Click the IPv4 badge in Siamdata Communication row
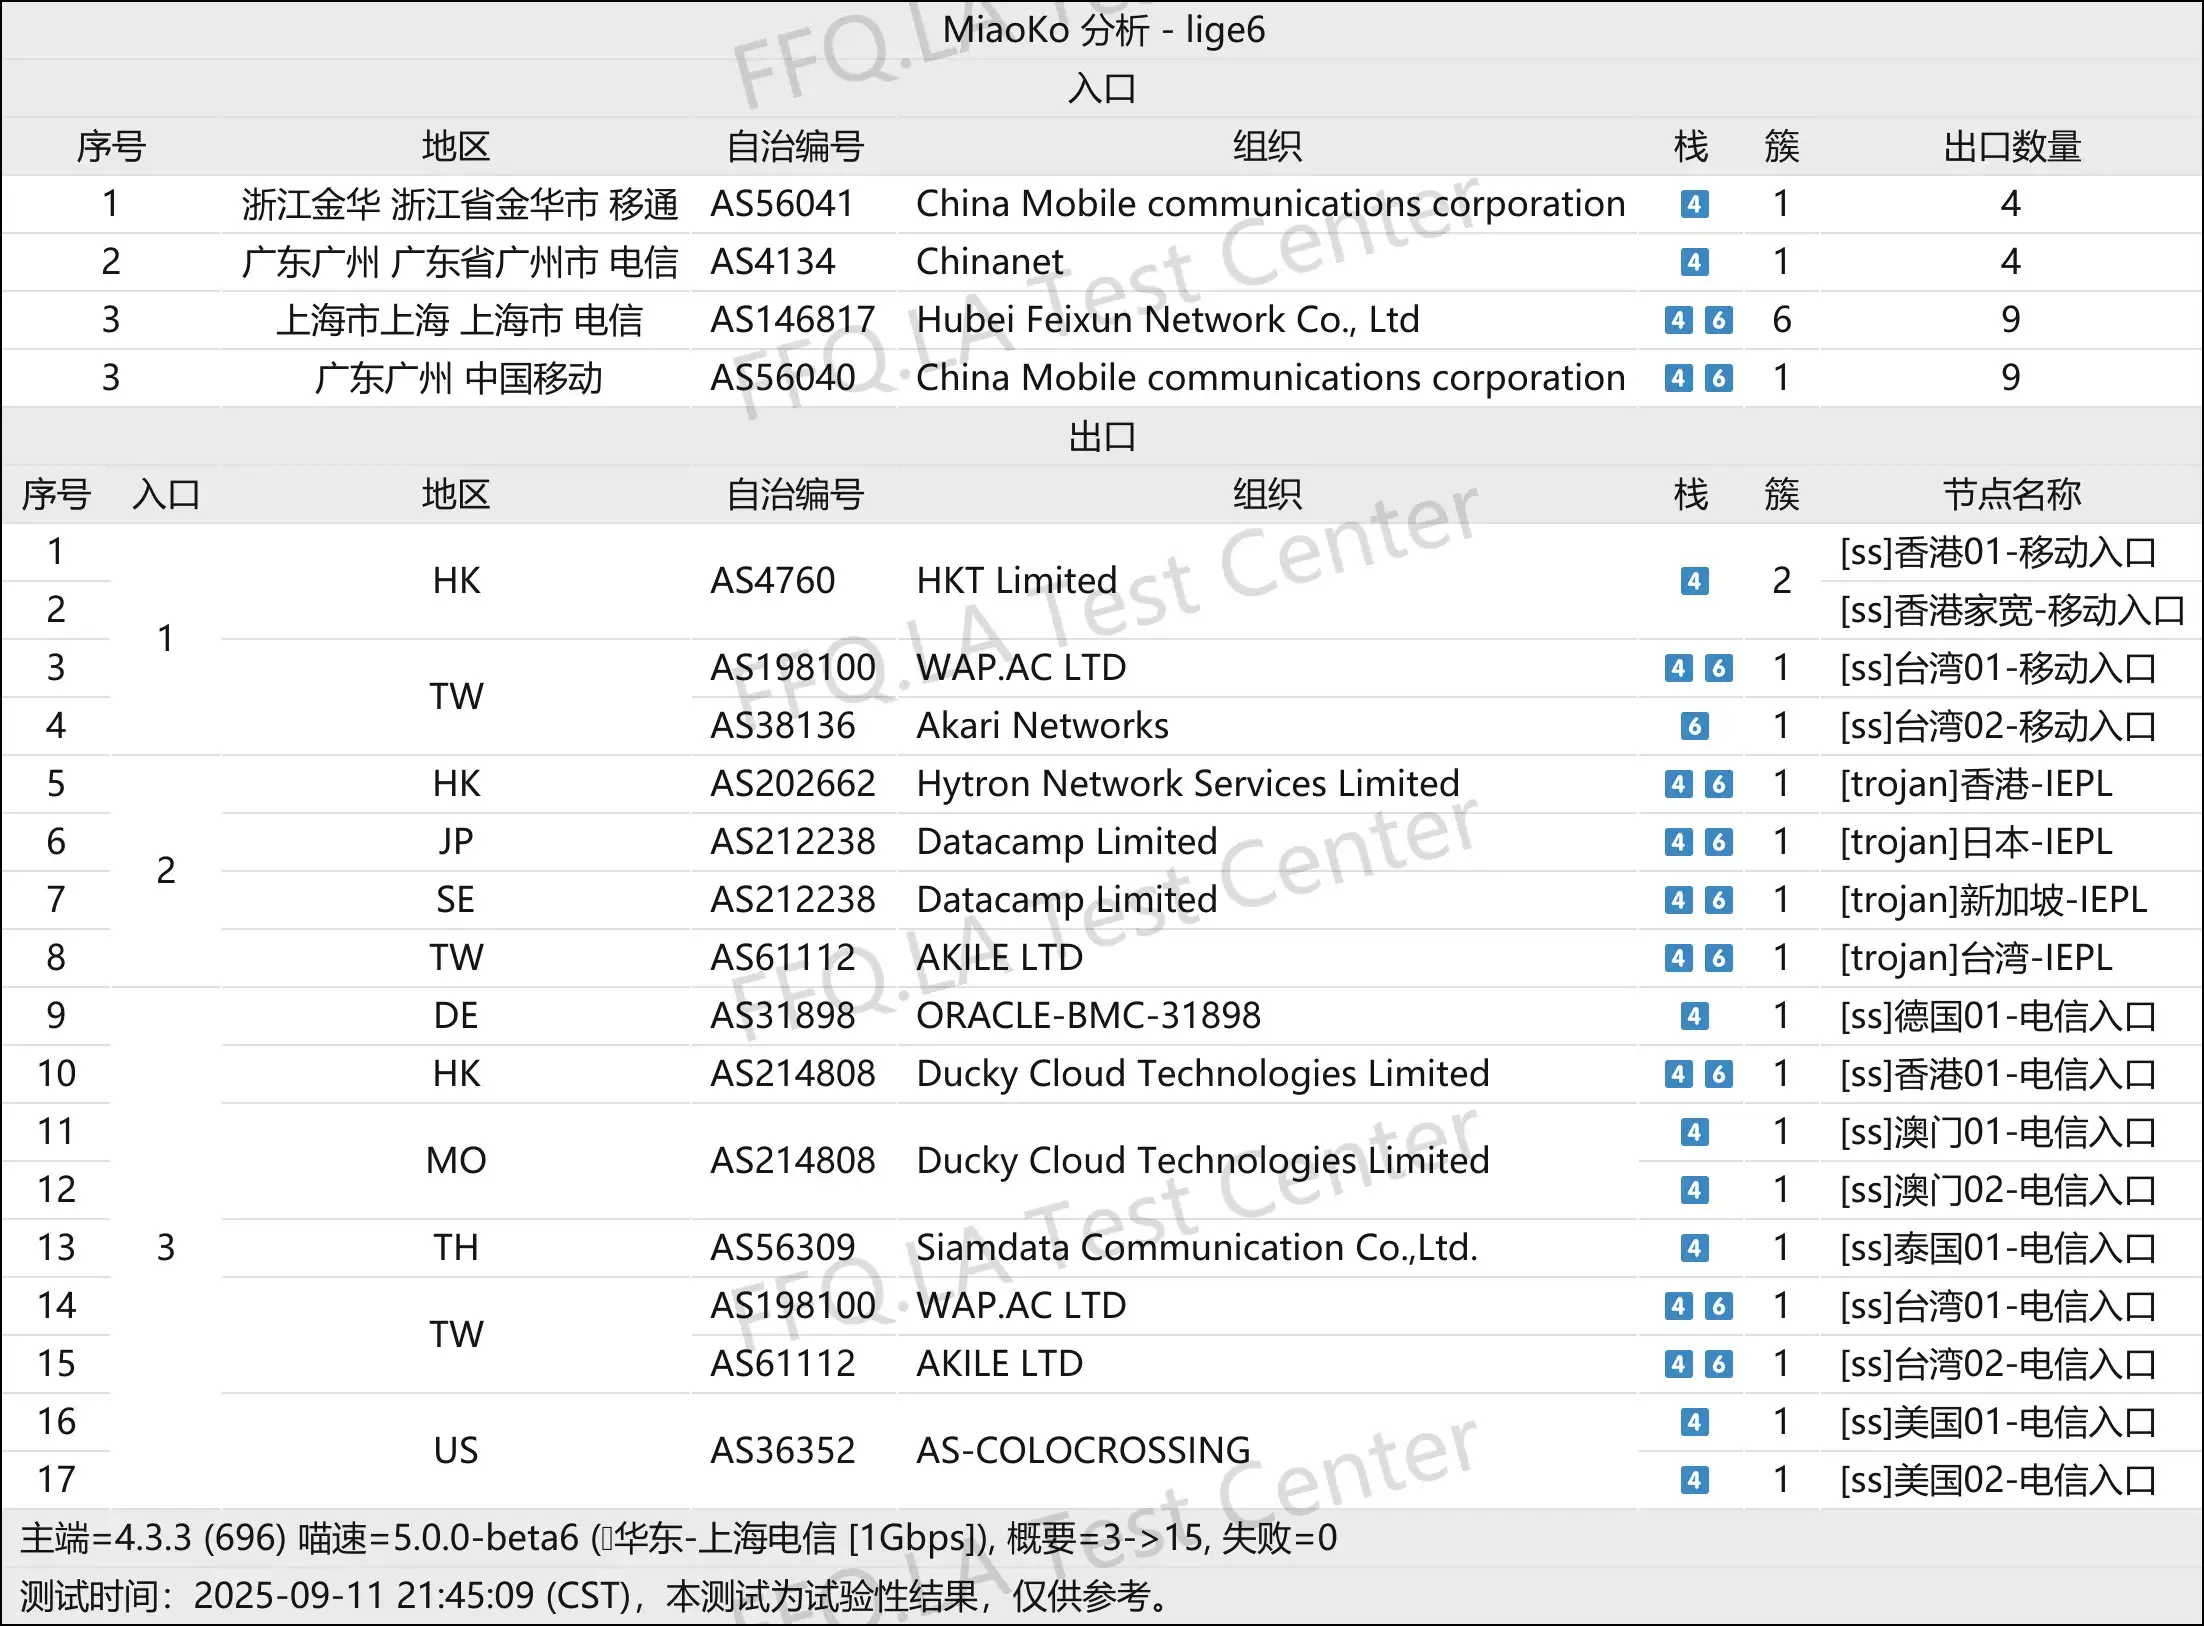Viewport: 2204px width, 1626px height. 1694,1248
